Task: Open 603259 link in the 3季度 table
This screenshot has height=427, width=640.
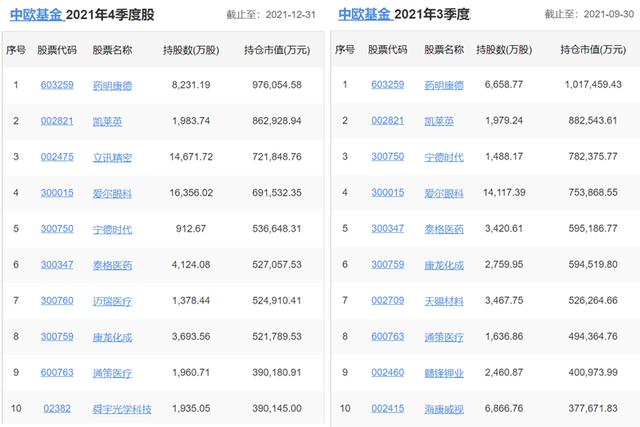Action: point(388,85)
